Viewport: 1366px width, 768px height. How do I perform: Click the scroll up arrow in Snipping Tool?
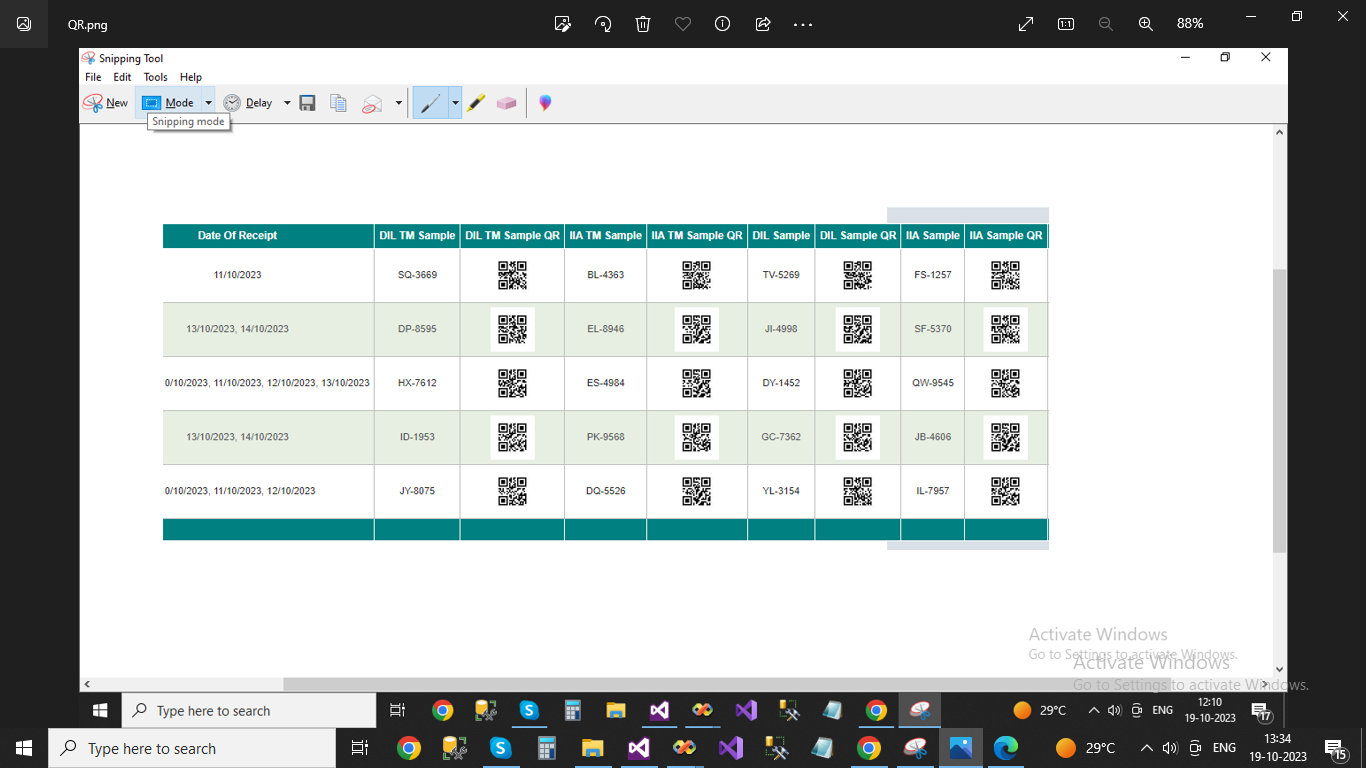pyautogui.click(x=1280, y=132)
